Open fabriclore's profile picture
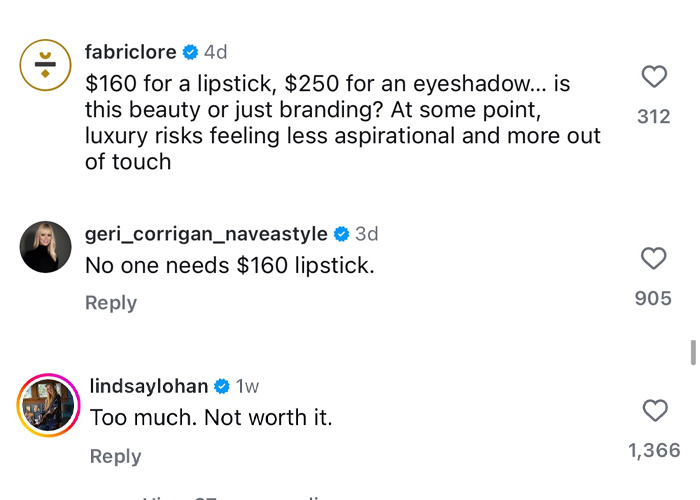 tap(45, 67)
